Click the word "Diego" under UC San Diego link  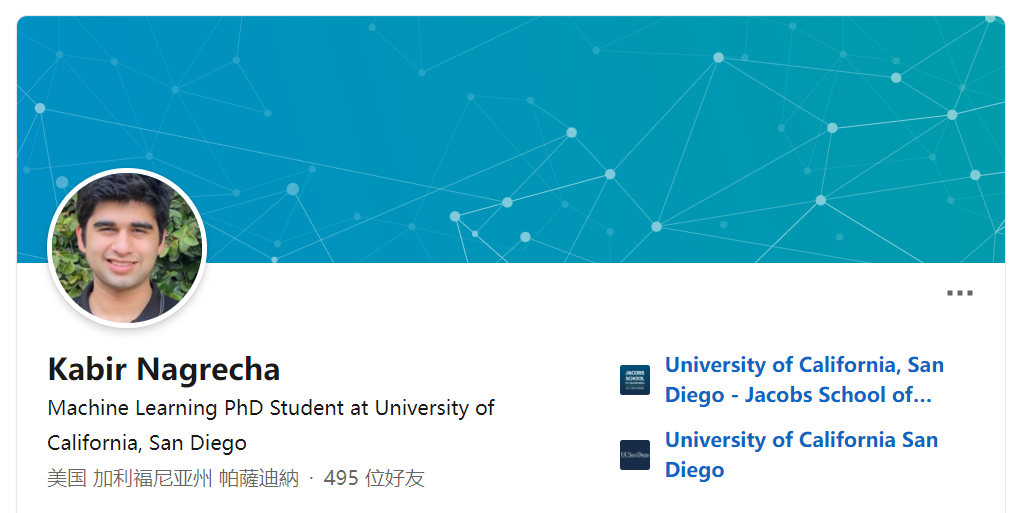[694, 470]
